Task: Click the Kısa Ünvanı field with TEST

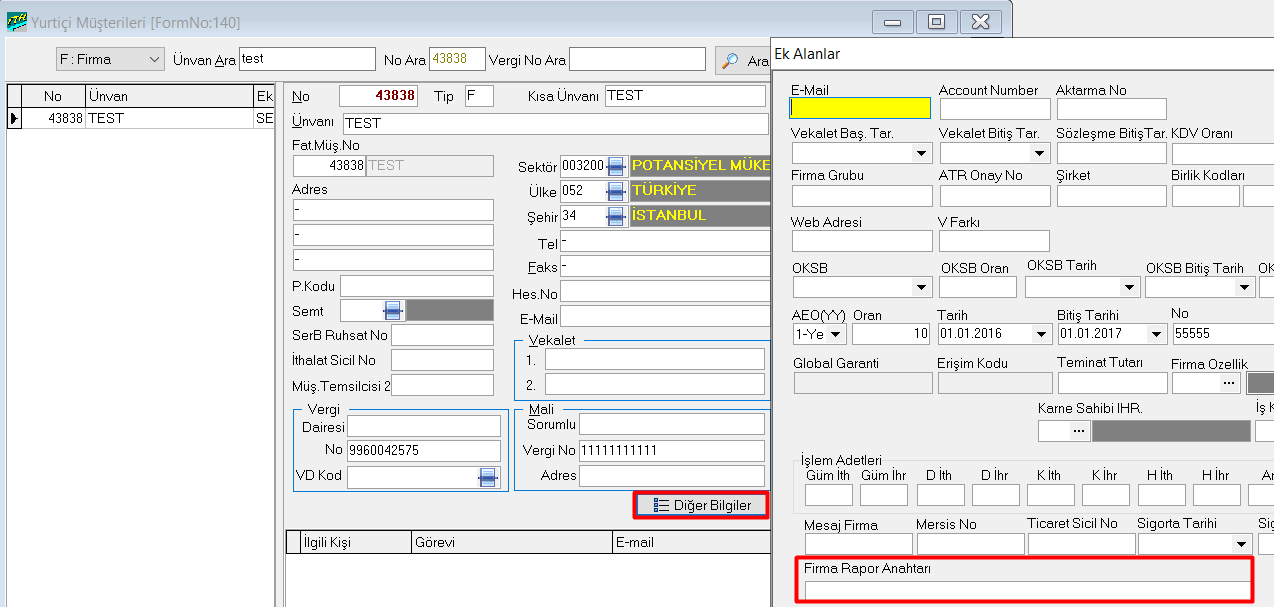Action: (686, 96)
